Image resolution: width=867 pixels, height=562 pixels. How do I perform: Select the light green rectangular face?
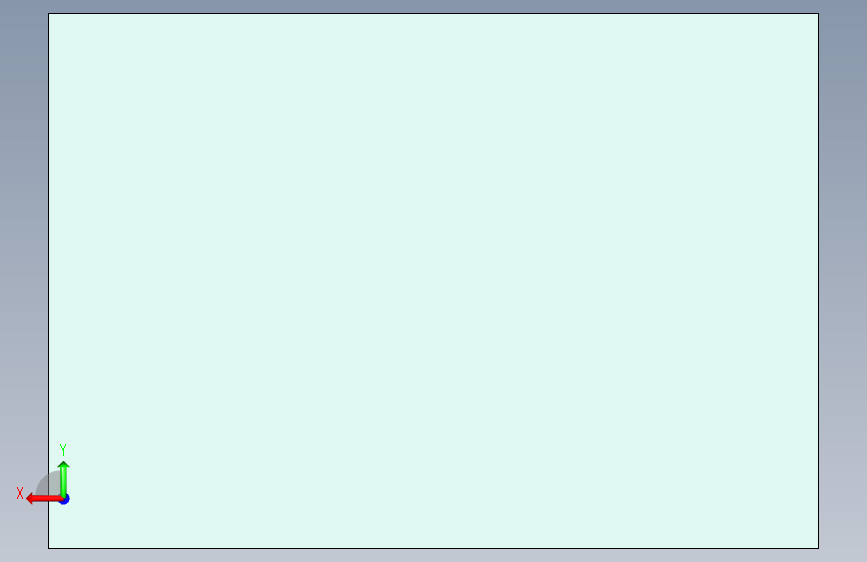click(x=434, y=281)
